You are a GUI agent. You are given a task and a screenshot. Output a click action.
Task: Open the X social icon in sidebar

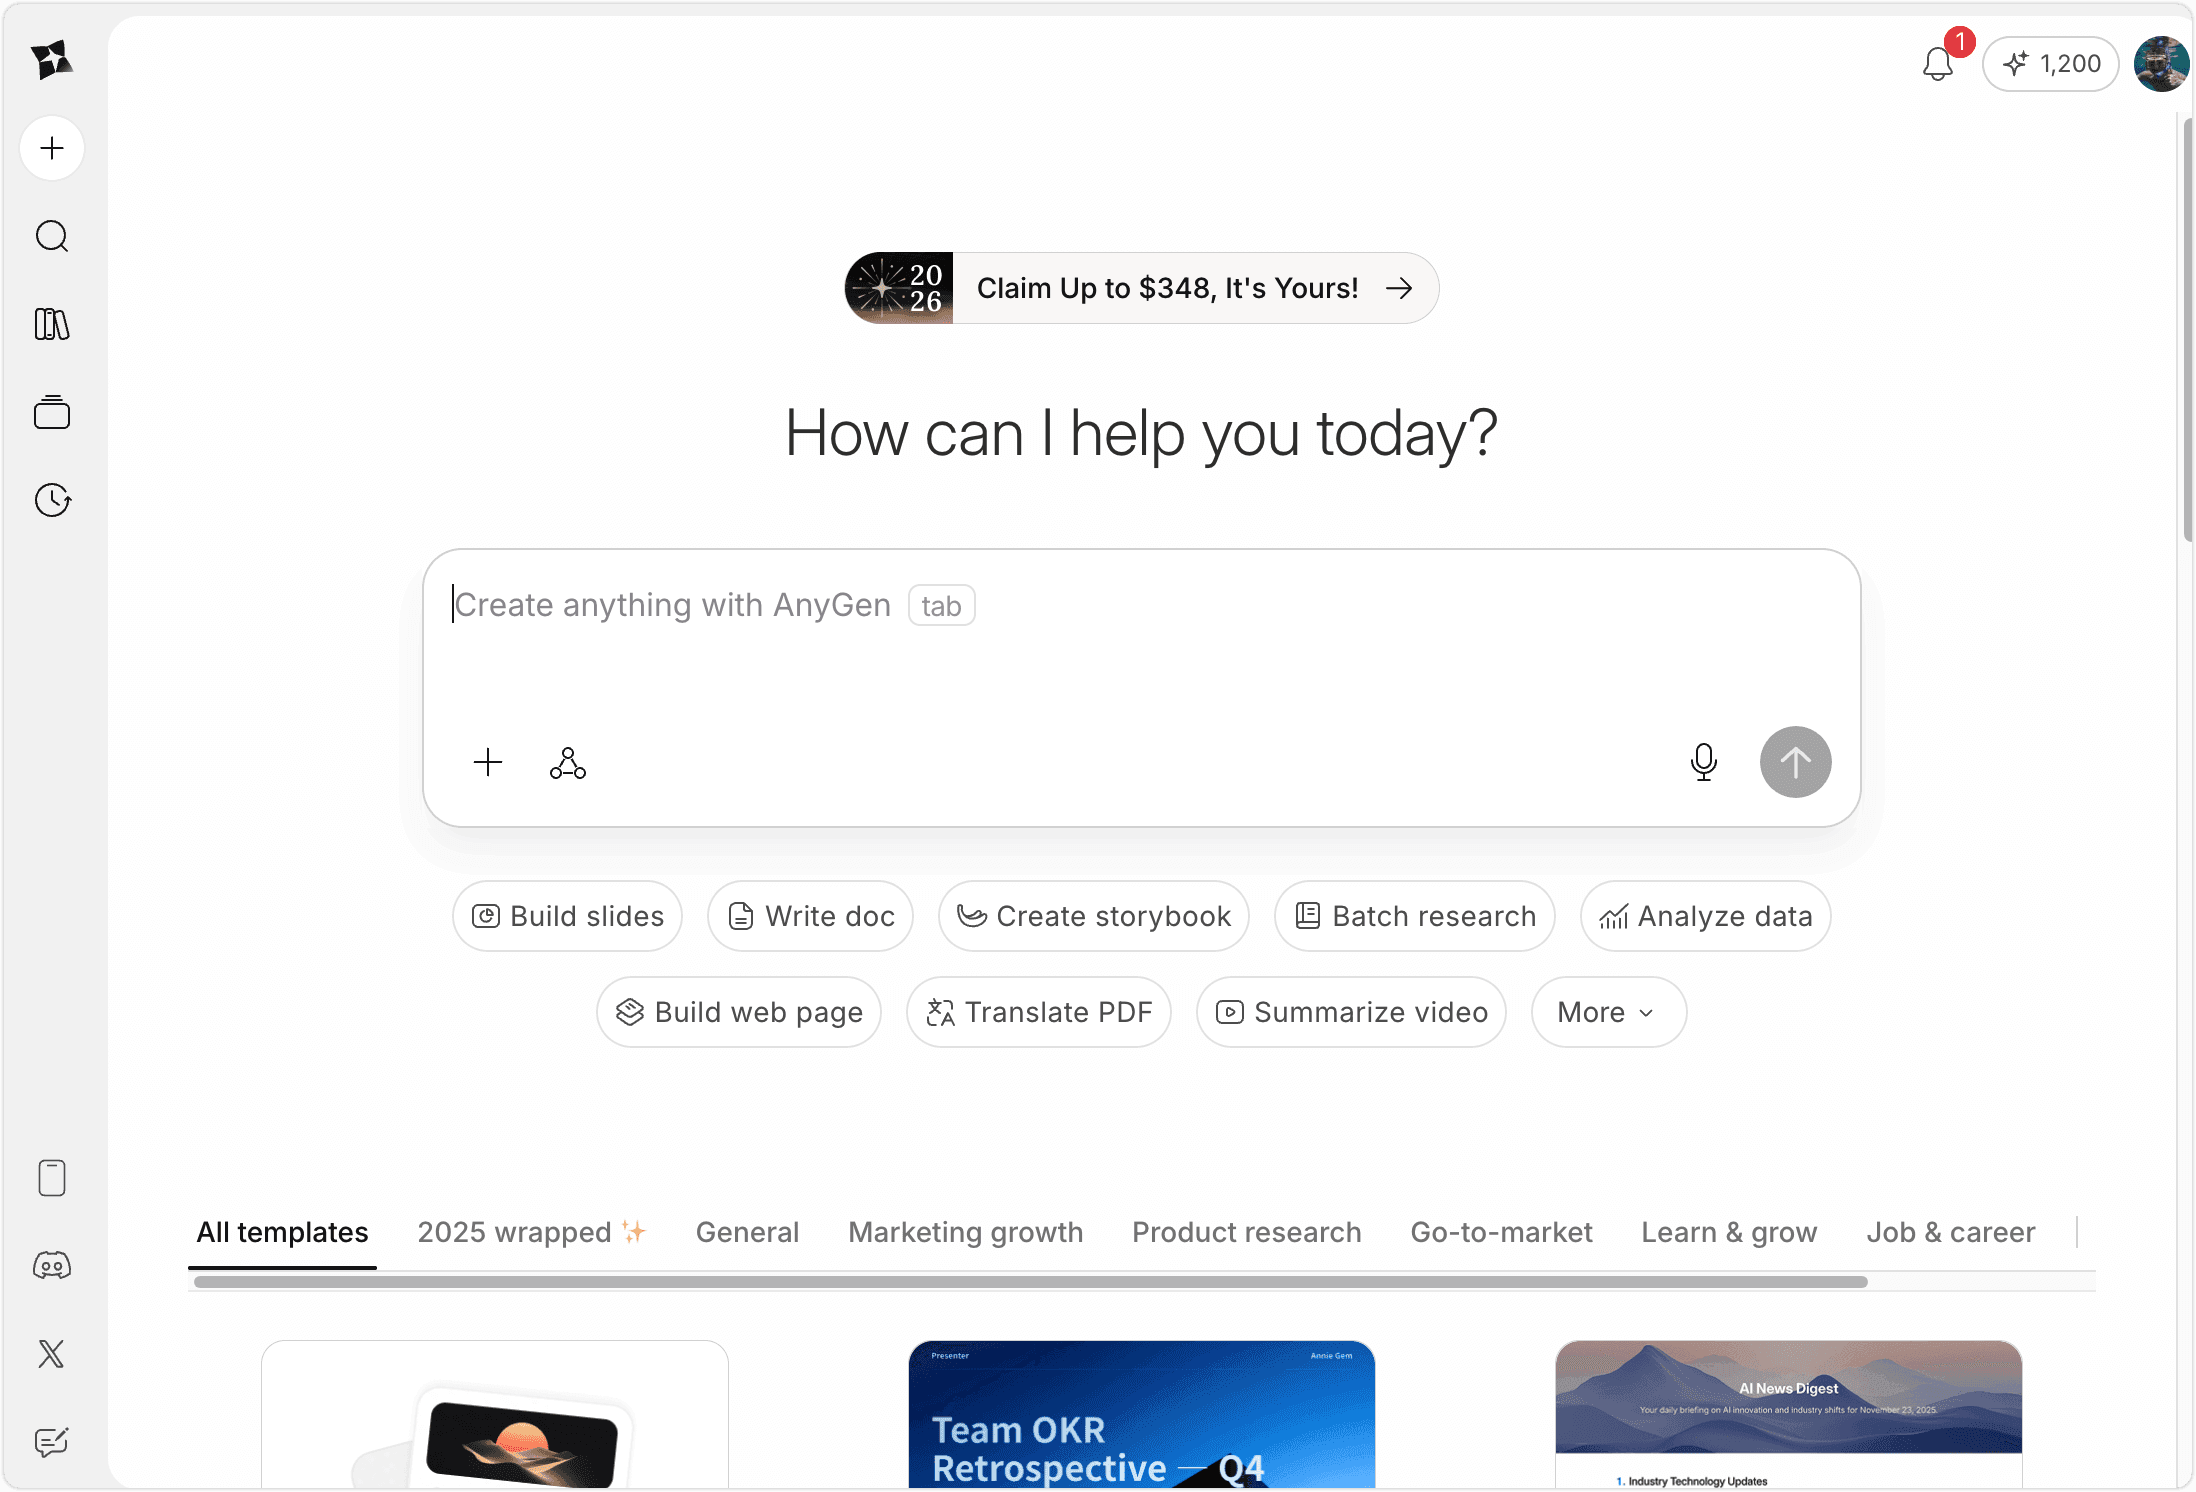pos(52,1354)
